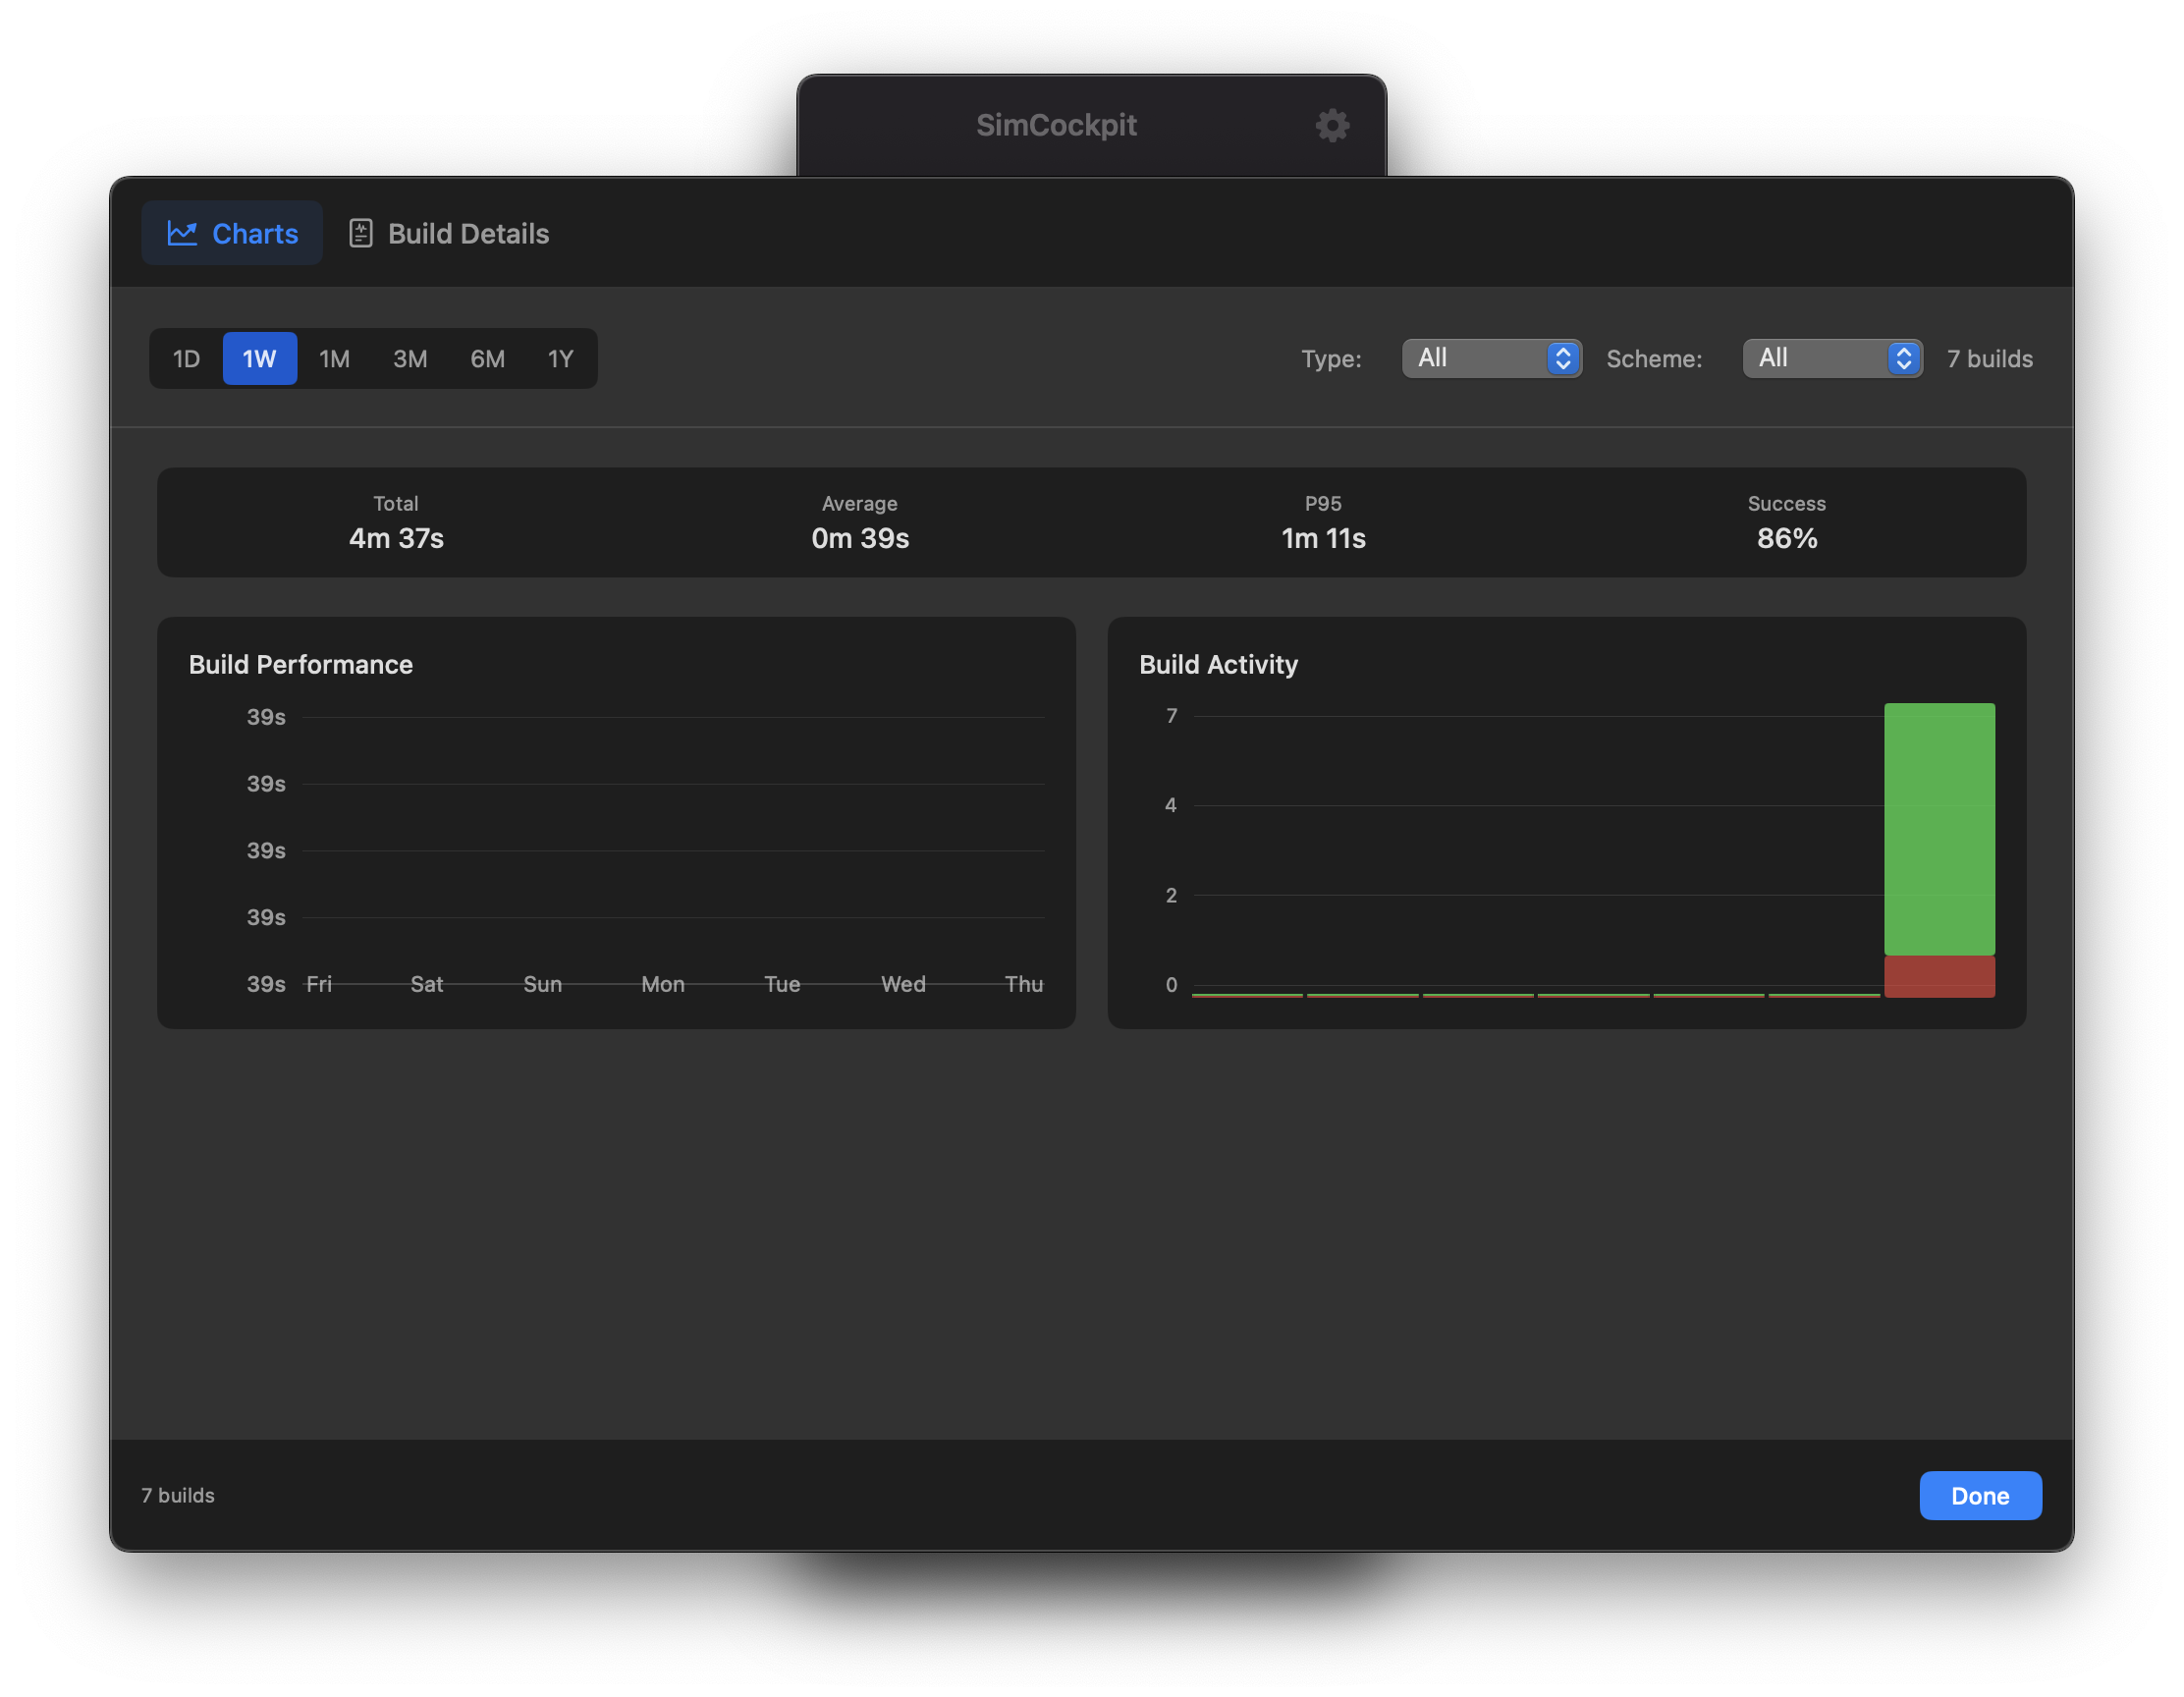Open the settings gear in the SimCockpit title bar

click(1331, 125)
